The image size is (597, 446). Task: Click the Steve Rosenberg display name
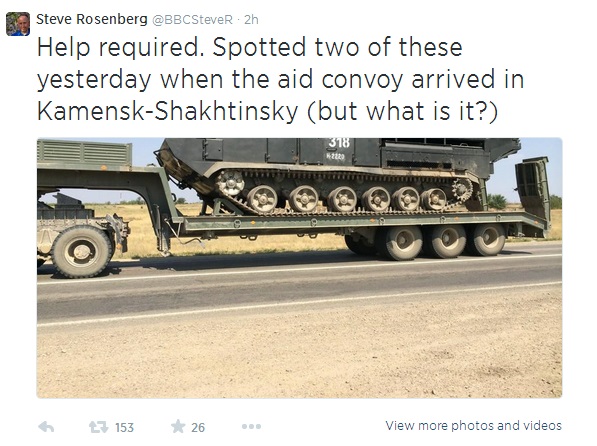pyautogui.click(x=92, y=19)
